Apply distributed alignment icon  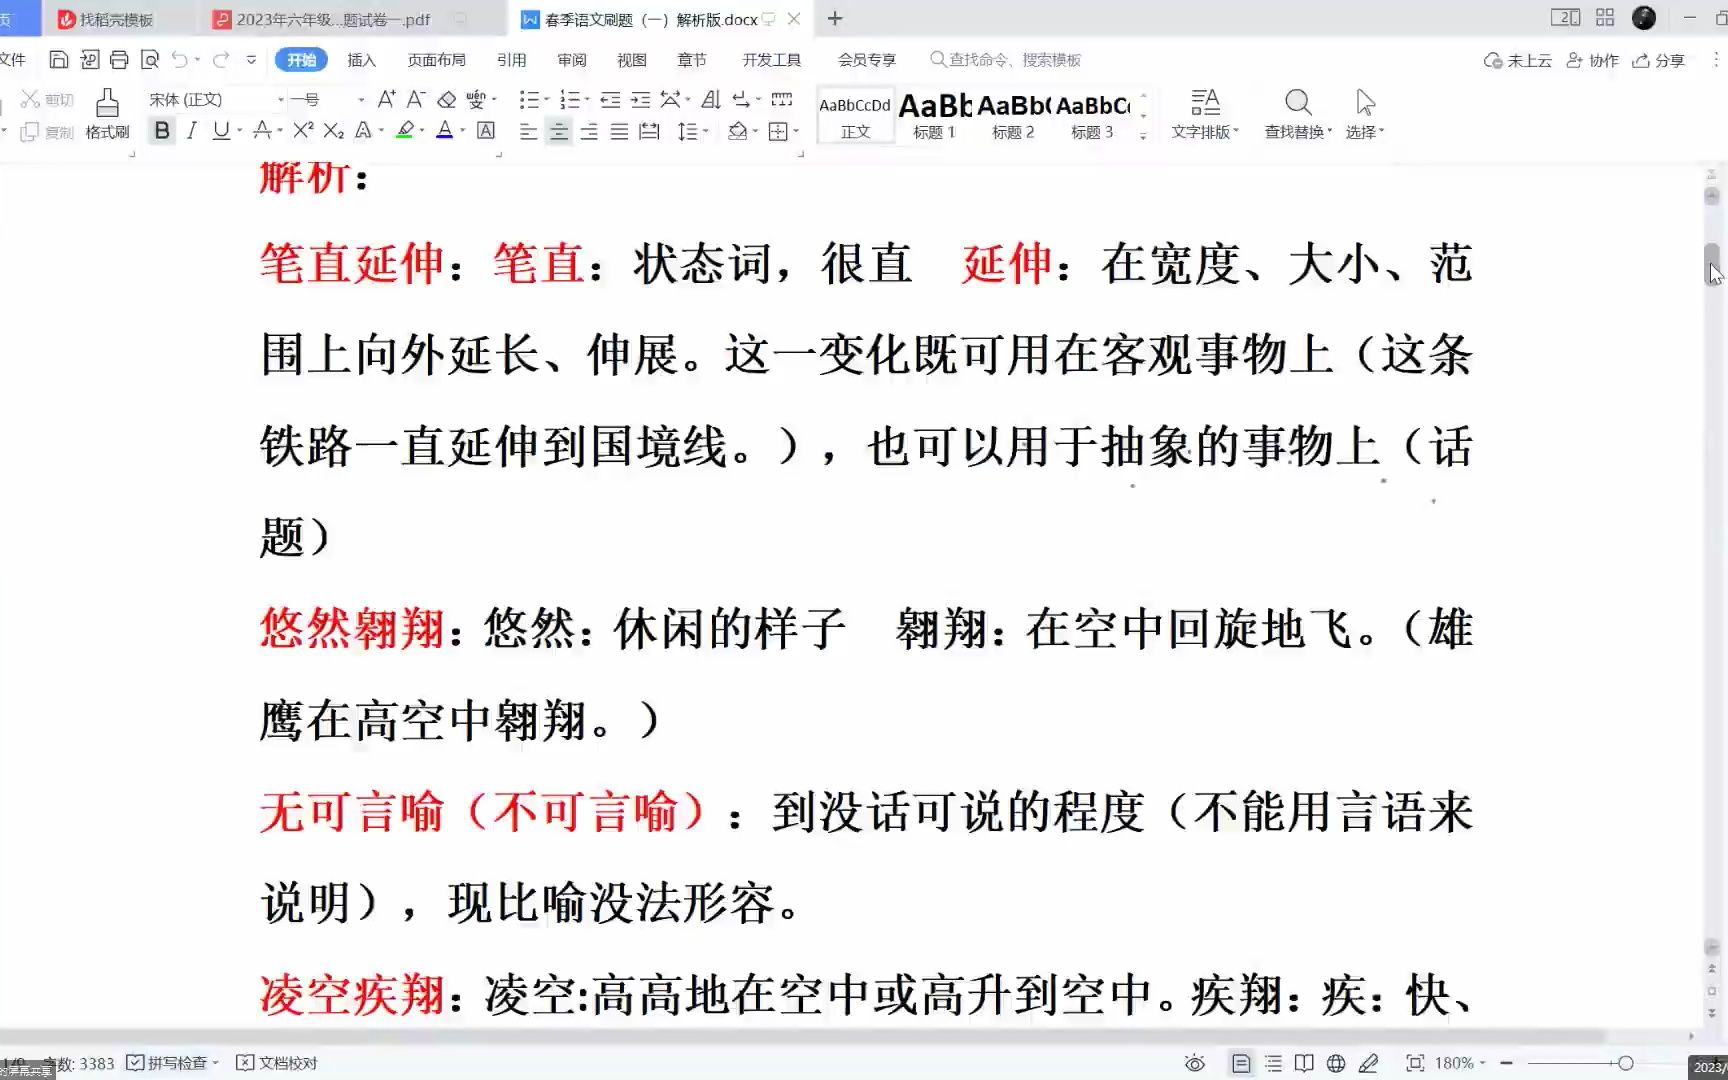coord(649,131)
